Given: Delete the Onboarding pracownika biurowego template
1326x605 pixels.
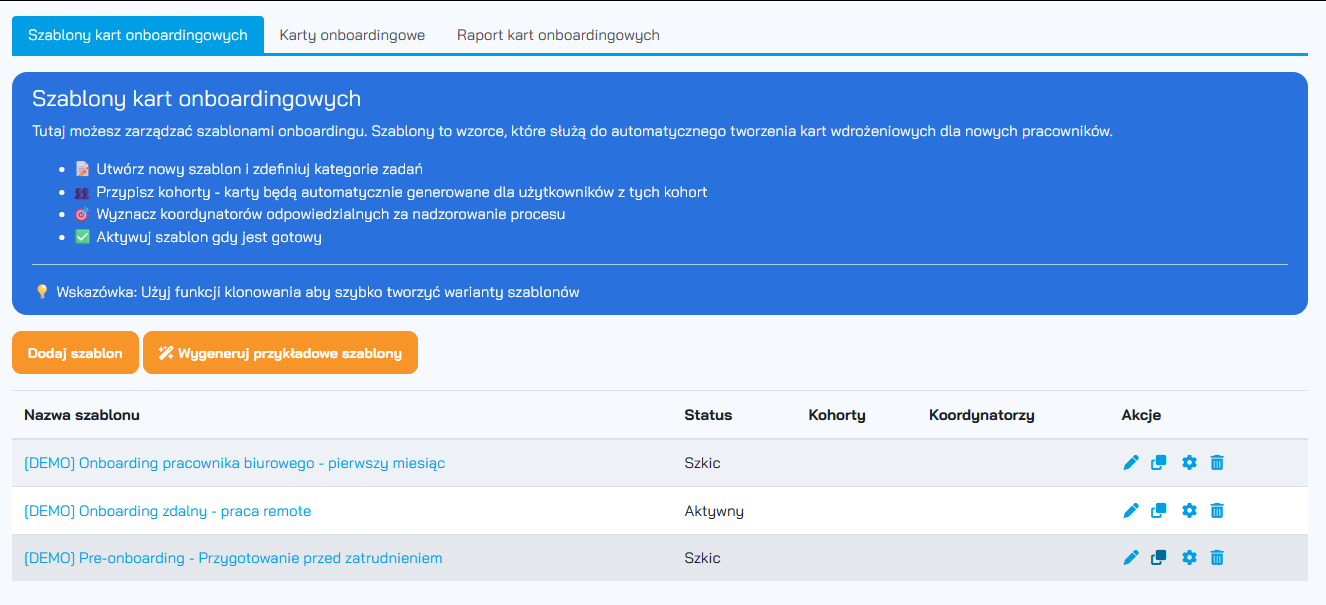Looking at the screenshot, I should coord(1217,463).
